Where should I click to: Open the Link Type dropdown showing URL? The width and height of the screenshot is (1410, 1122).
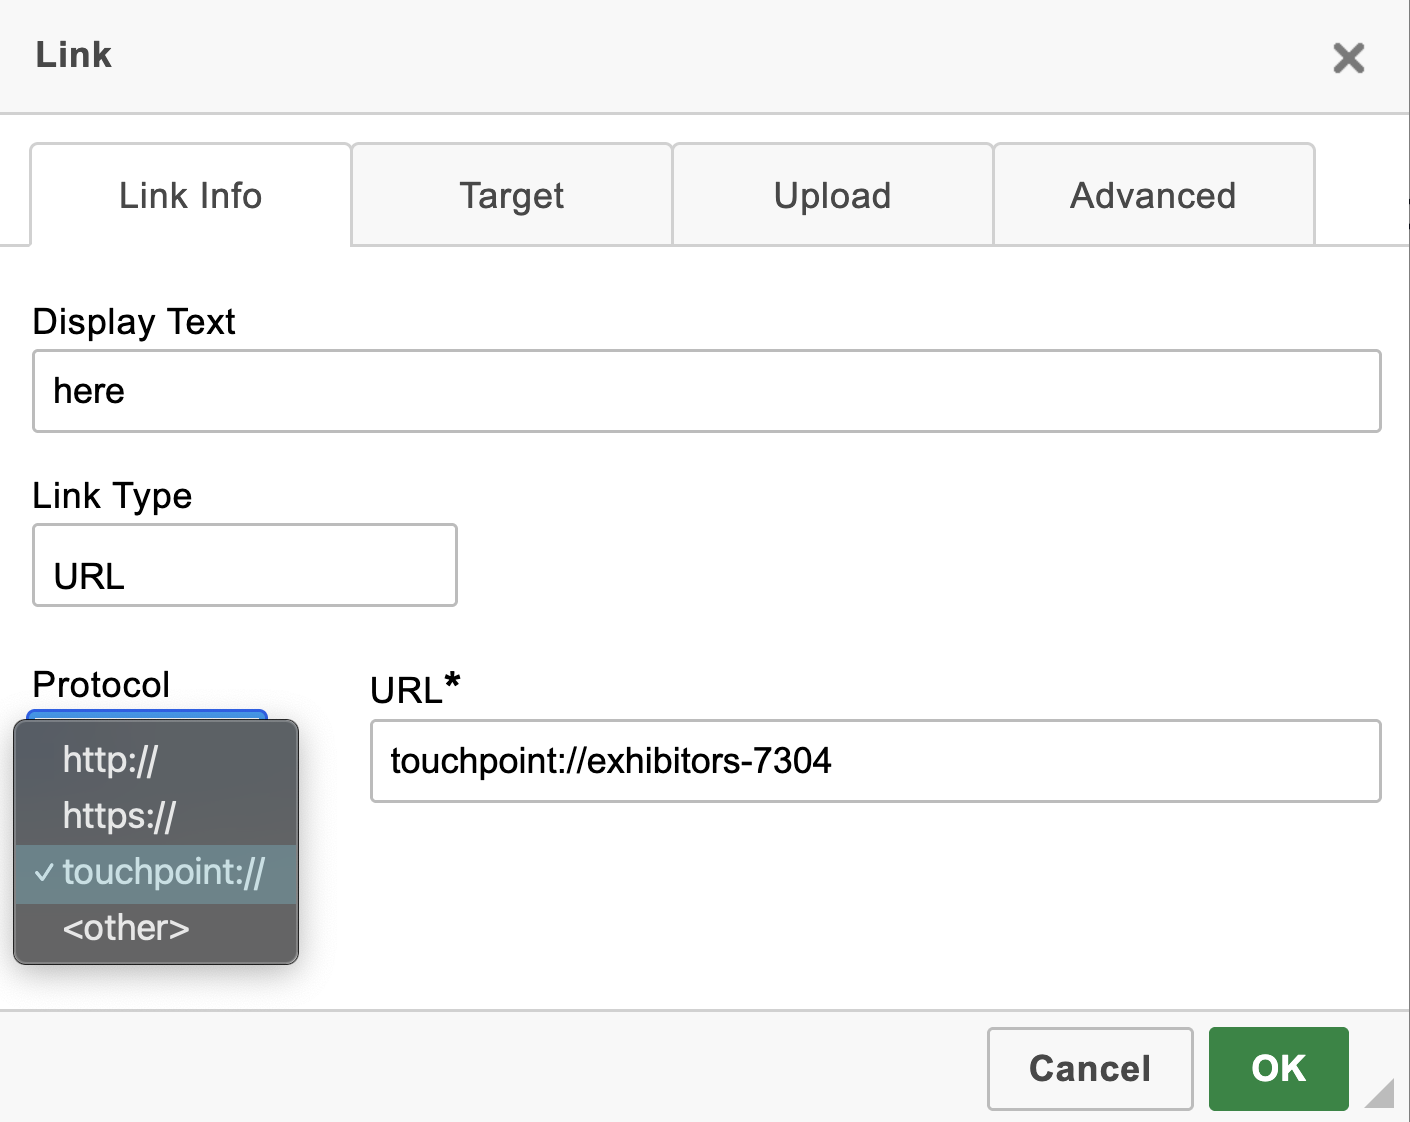(245, 565)
